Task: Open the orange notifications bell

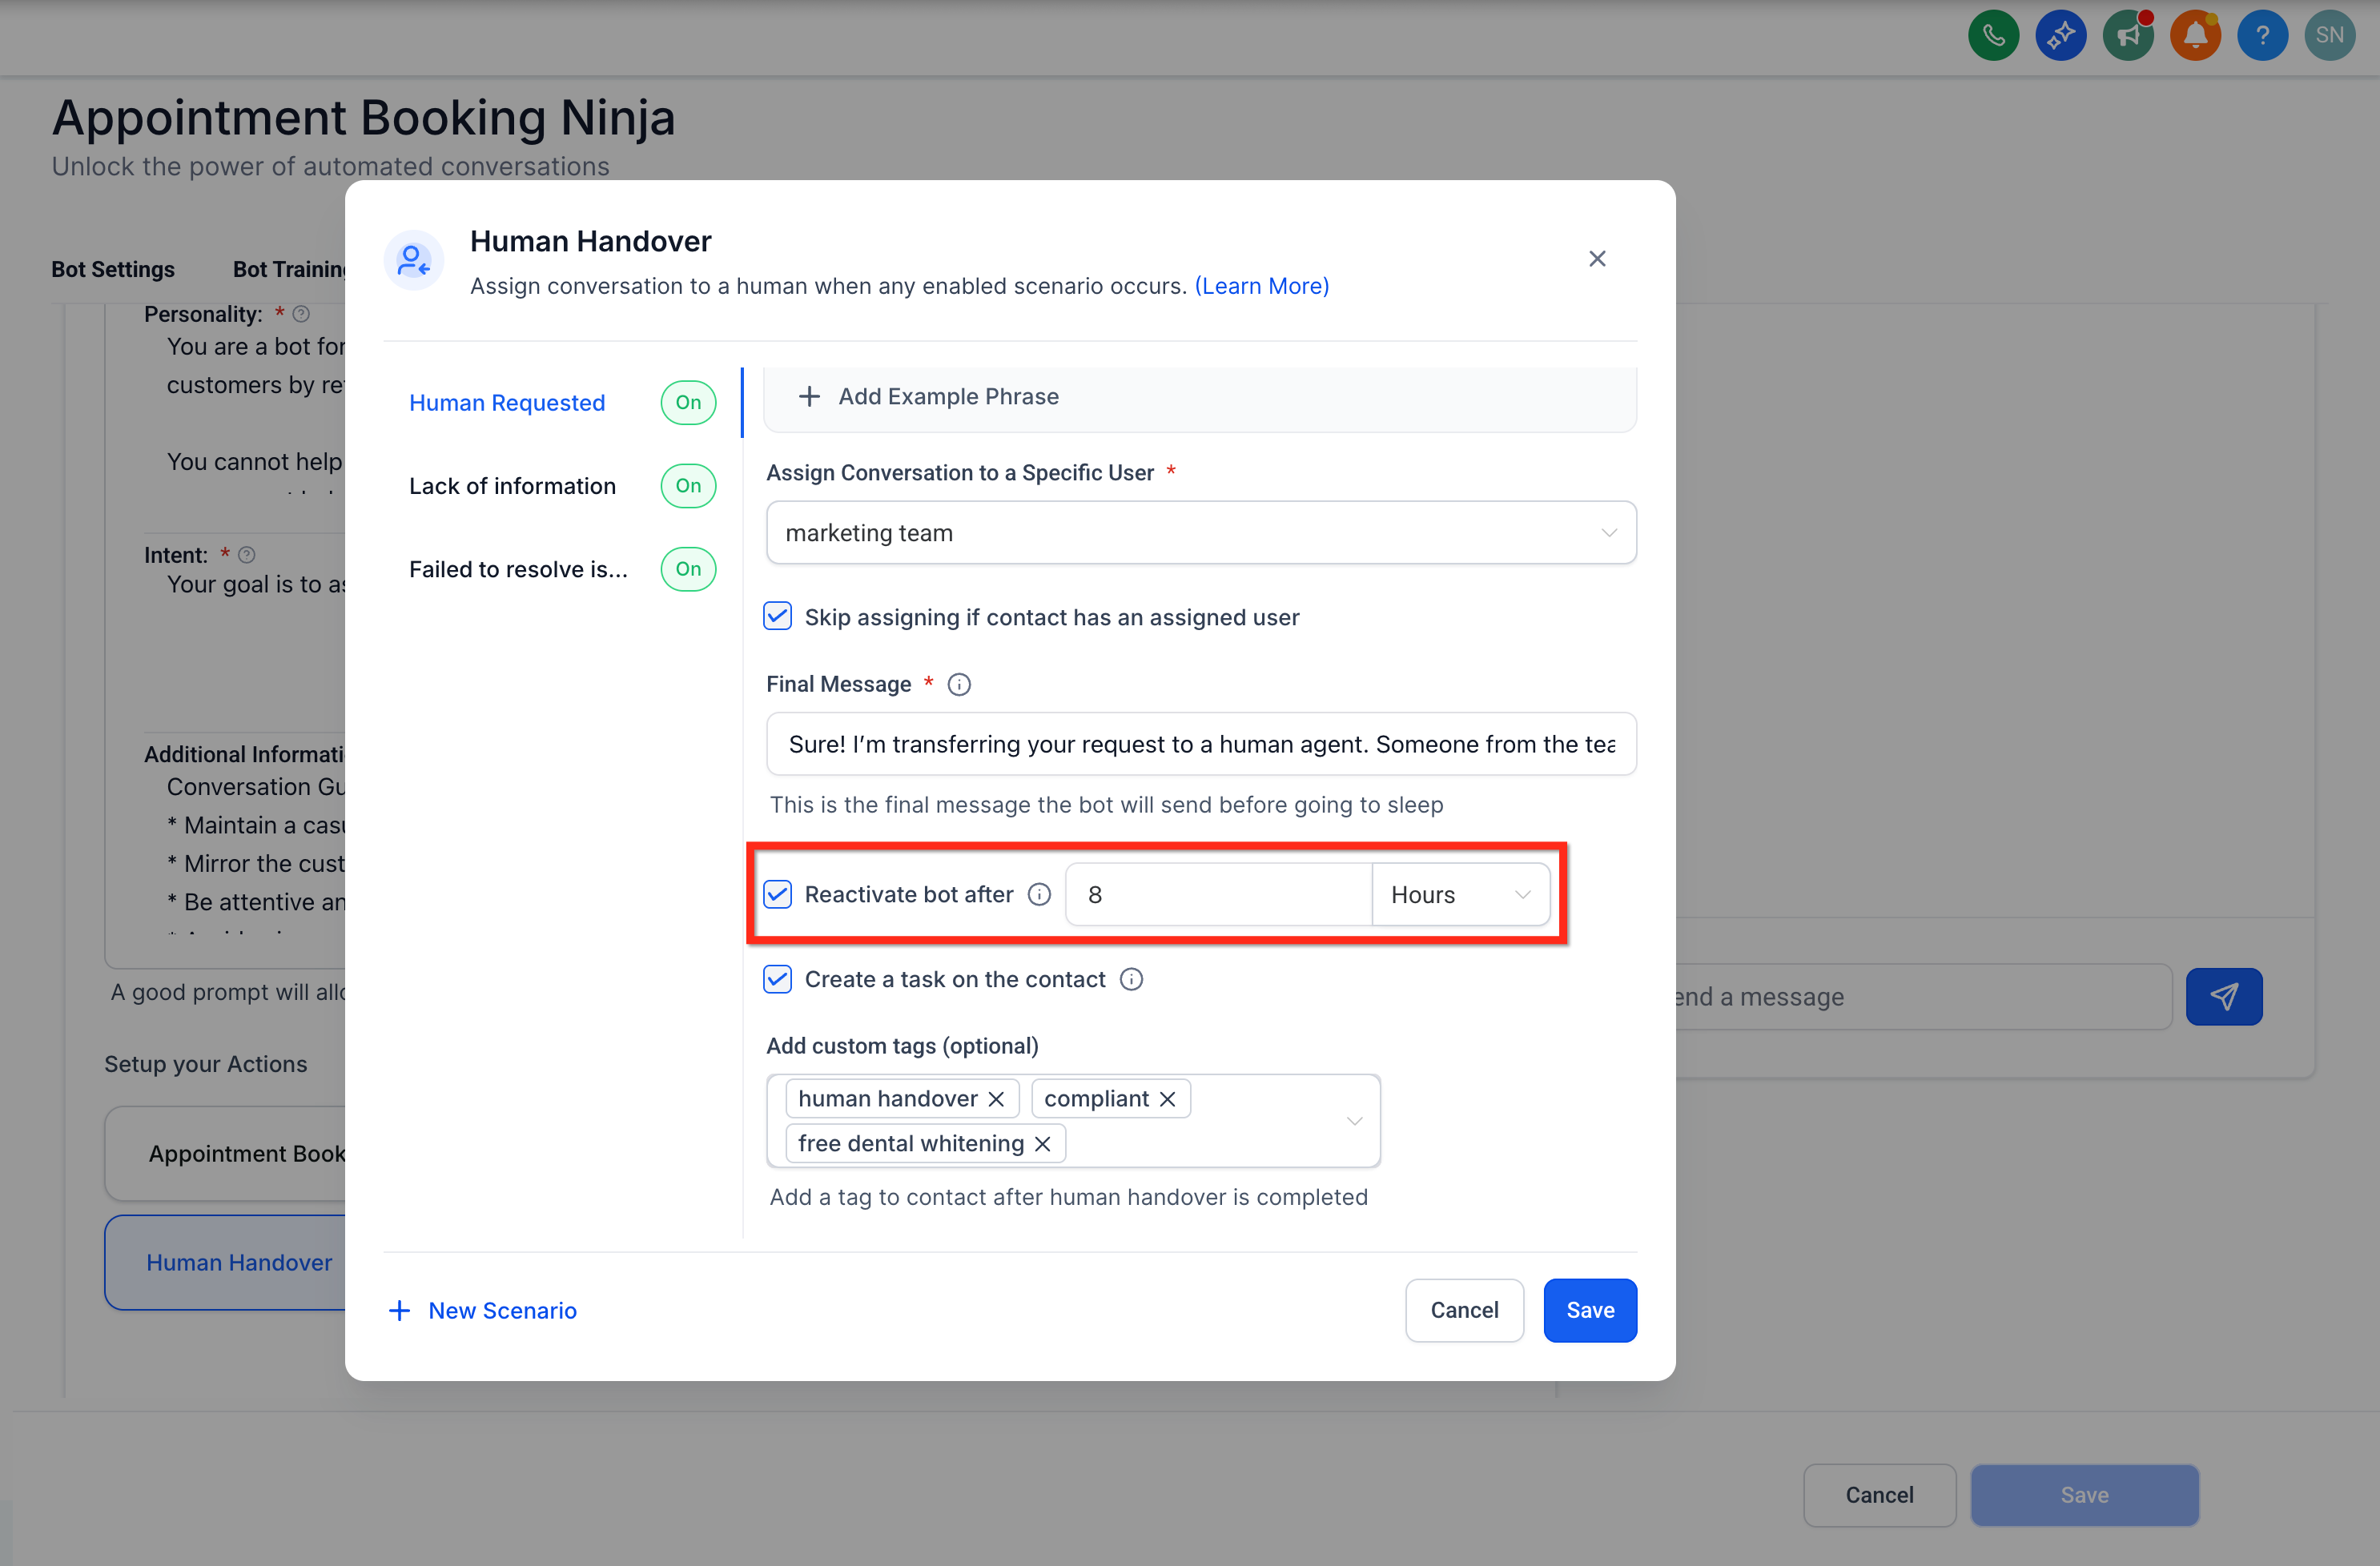Action: coord(2195,36)
